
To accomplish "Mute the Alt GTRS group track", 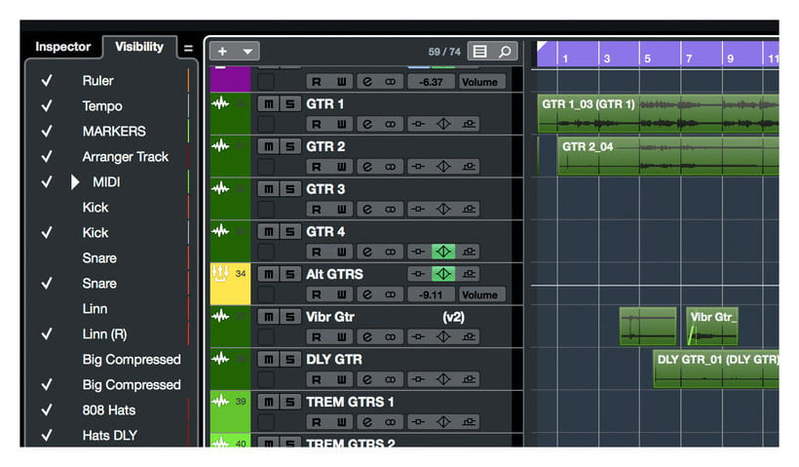I will click(269, 274).
